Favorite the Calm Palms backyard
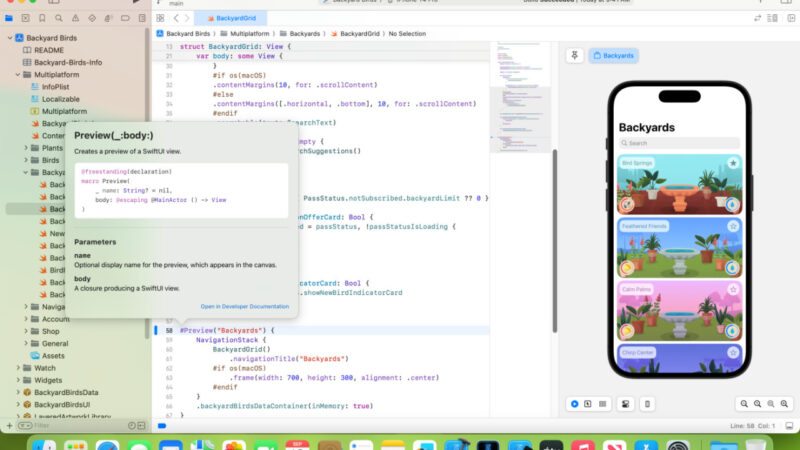Screen dimensions: 800x450 tap(733, 289)
